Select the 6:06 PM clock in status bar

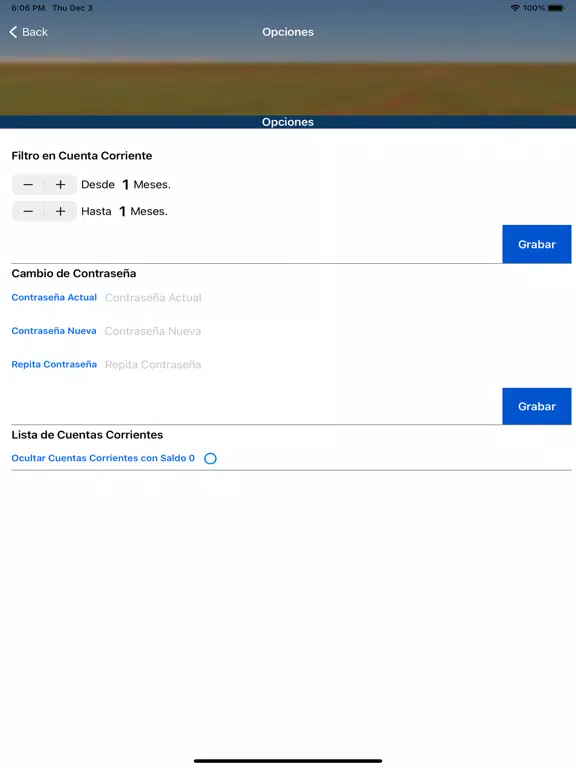point(28,8)
